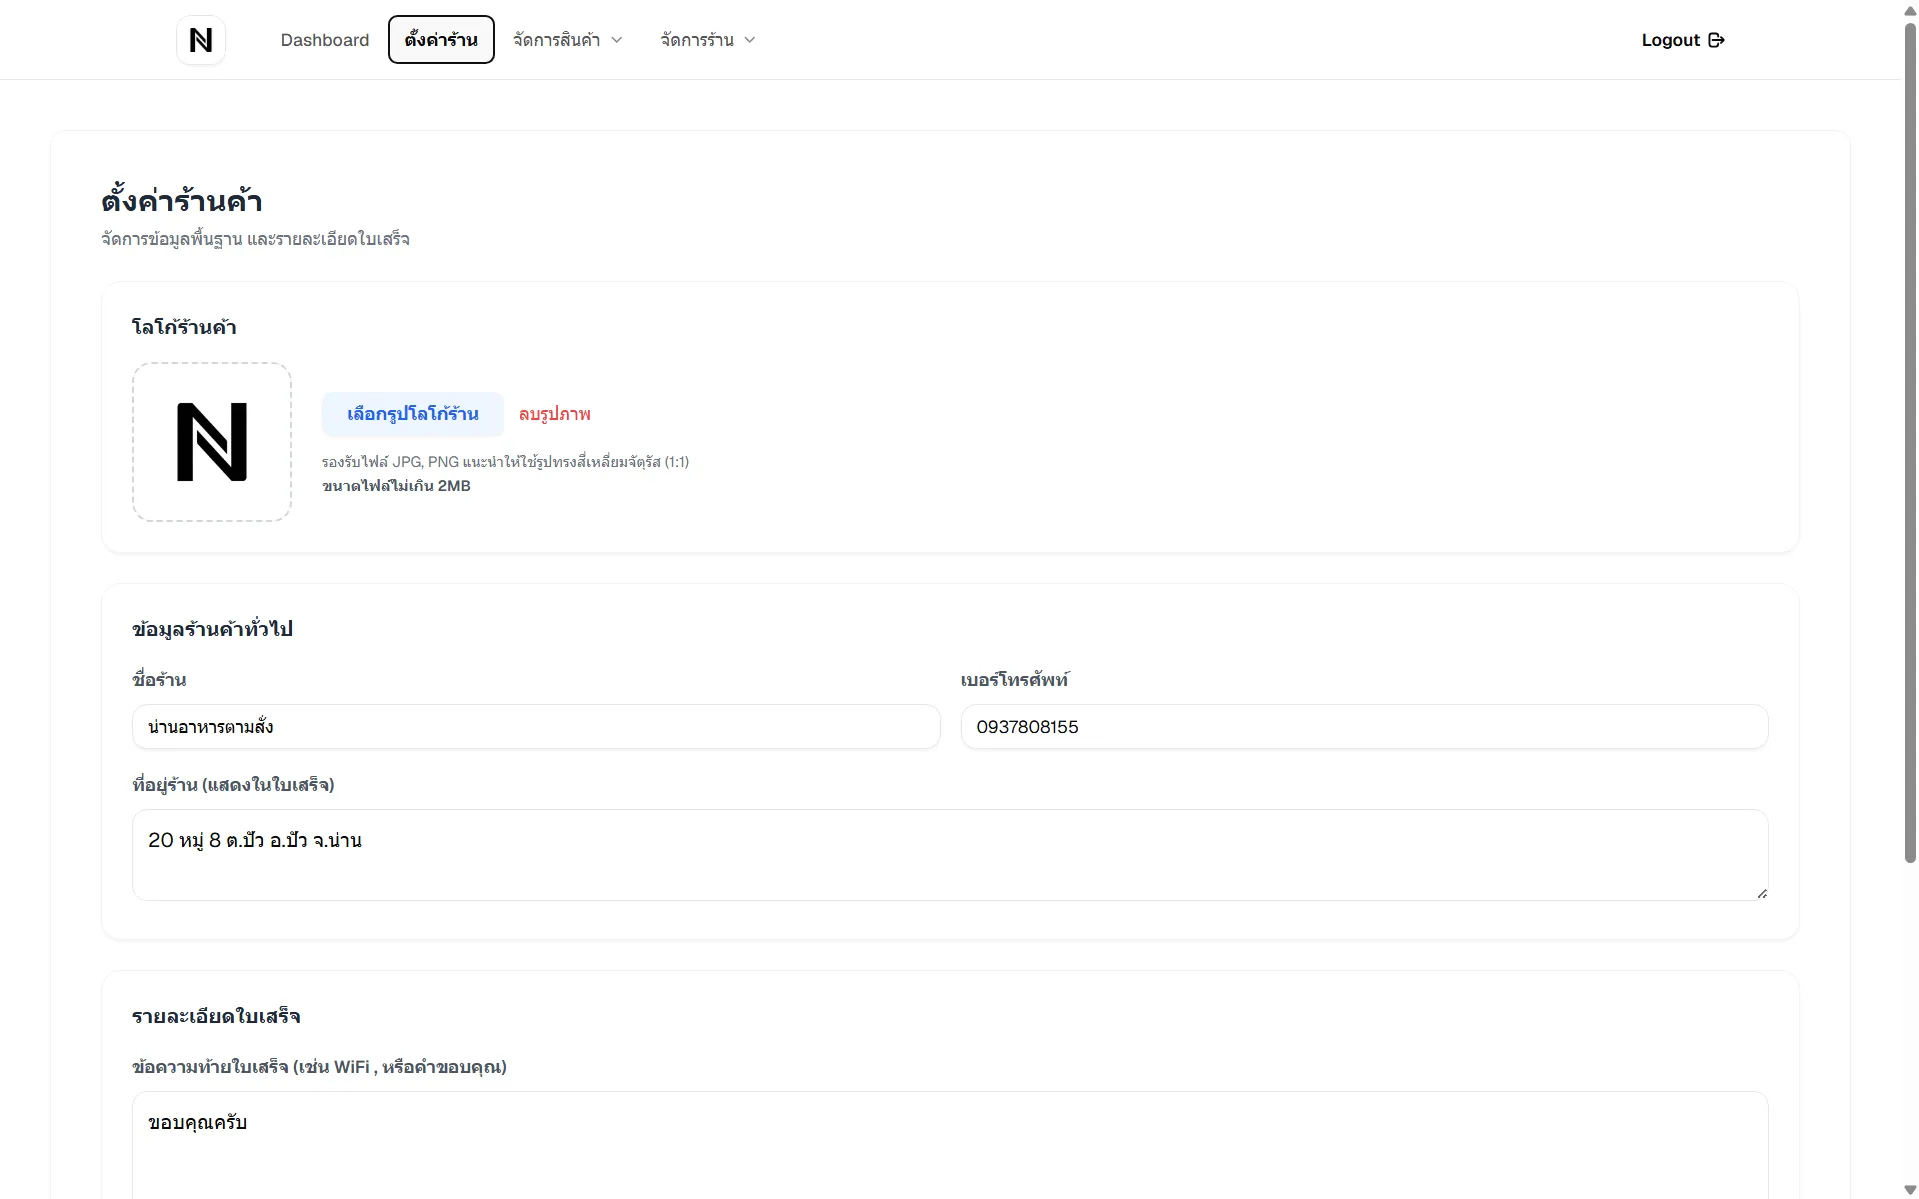Click the scrollbar up arrow
This screenshot has width=1919, height=1199.
pos(1910,9)
